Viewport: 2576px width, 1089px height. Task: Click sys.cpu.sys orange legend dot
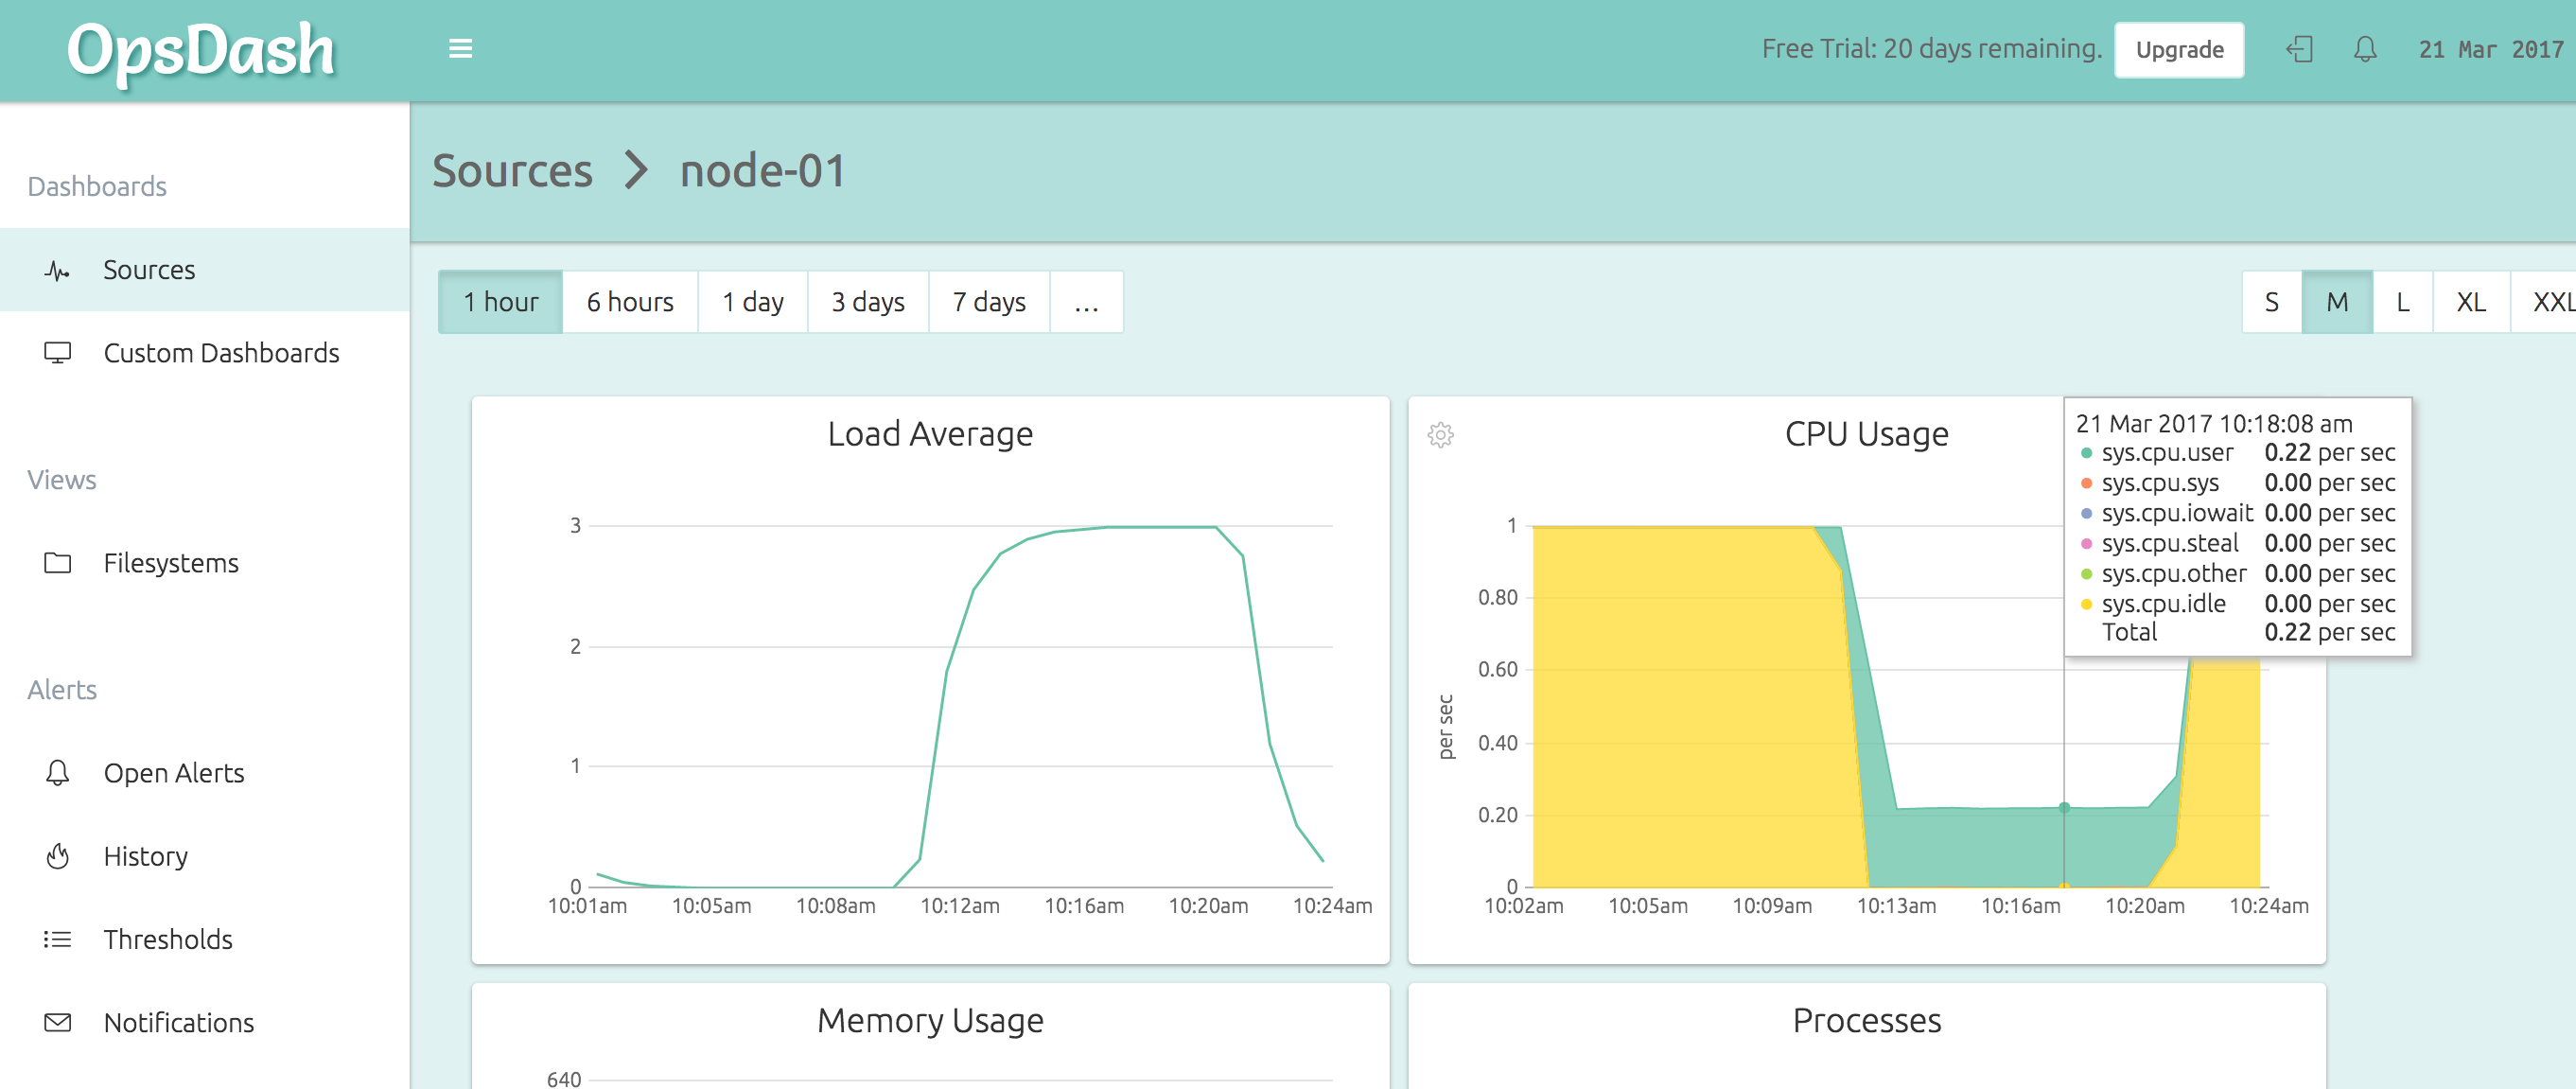[x=2086, y=483]
